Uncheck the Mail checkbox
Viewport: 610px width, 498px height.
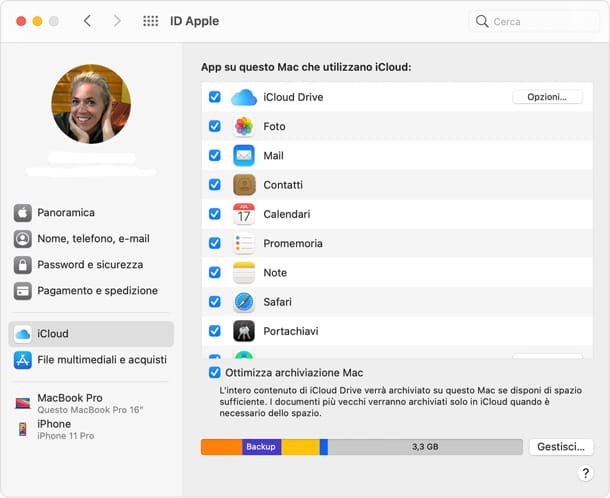pyautogui.click(x=215, y=155)
